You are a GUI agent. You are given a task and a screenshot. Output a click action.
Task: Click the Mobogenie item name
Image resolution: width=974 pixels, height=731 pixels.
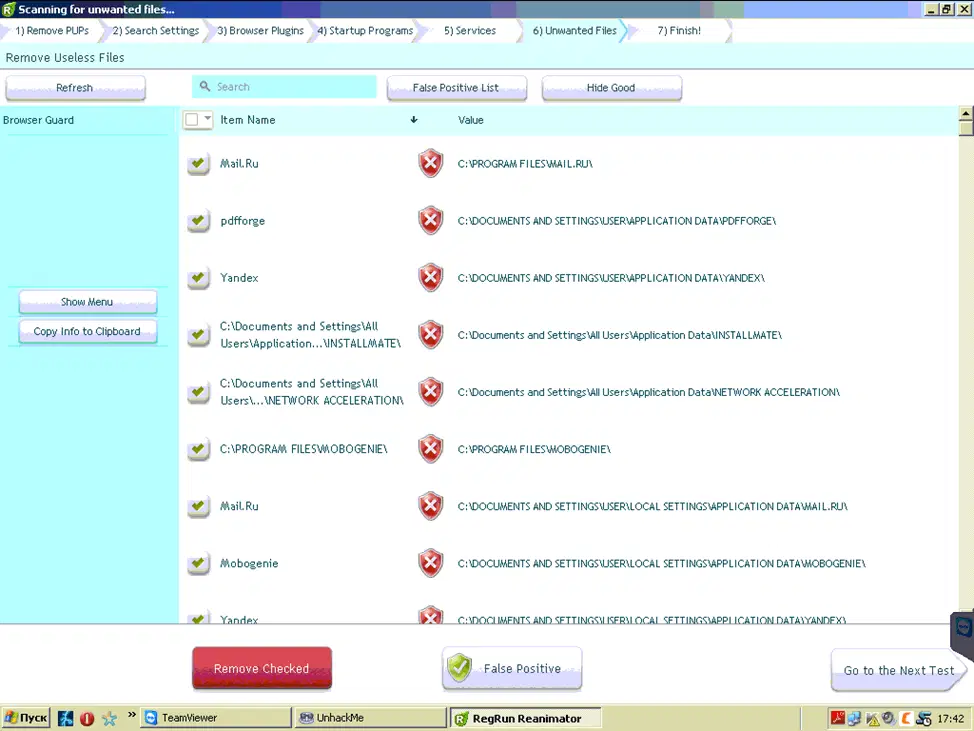[x=249, y=563]
